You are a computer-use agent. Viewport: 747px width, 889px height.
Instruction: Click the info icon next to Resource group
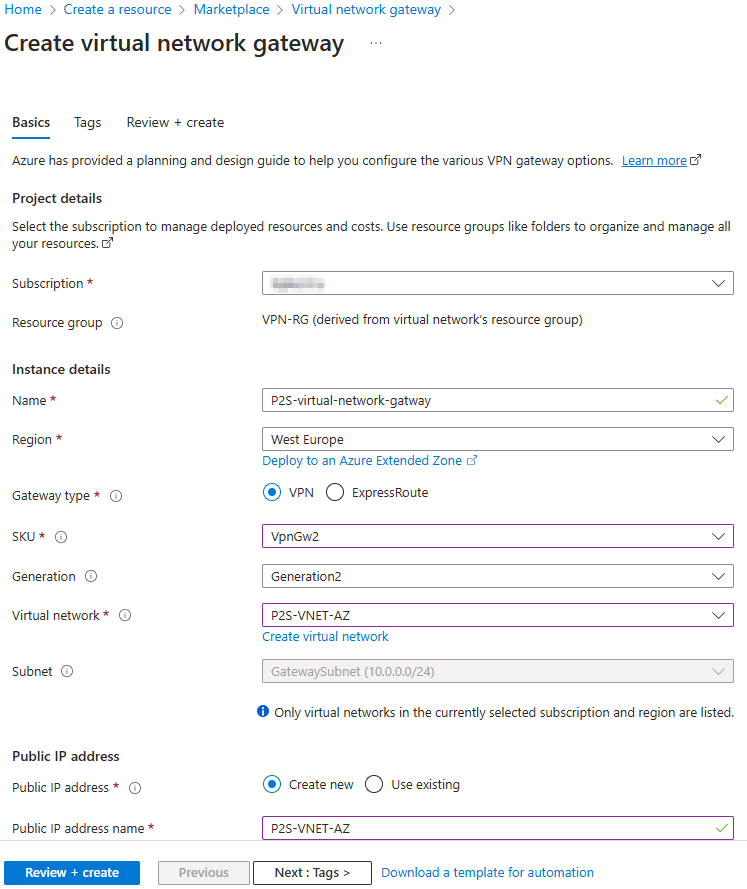coord(117,323)
